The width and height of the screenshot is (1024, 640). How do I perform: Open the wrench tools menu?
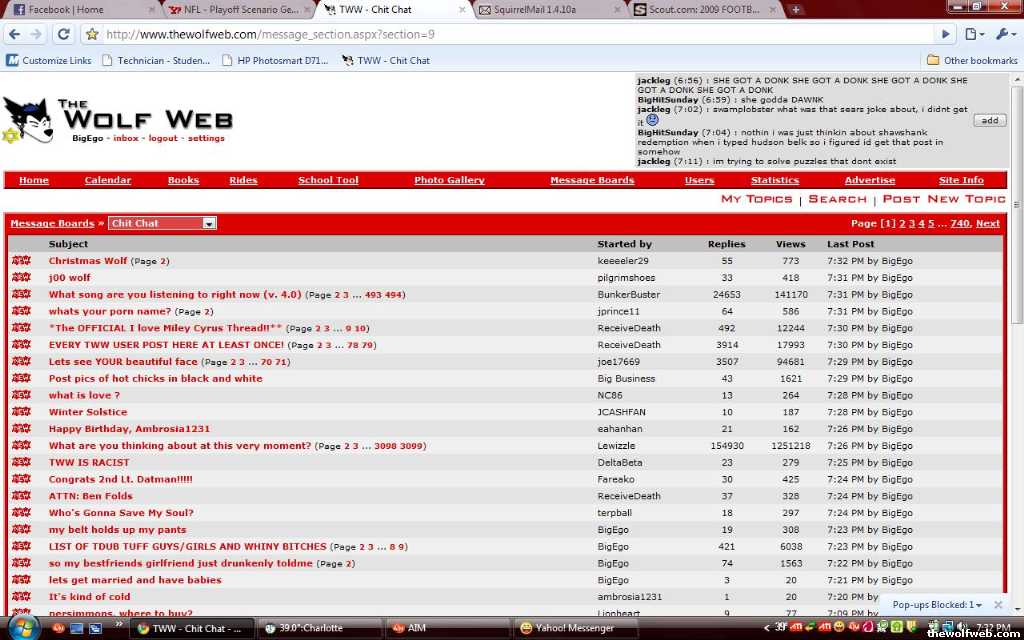click(1003, 34)
